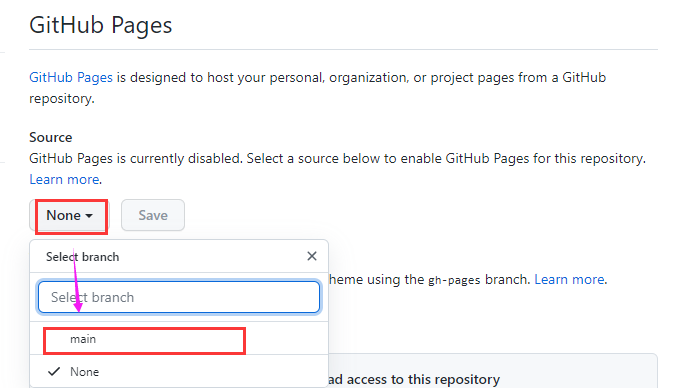Focus the Select branch filter field
Screen dimensions: 677x388
[x=179, y=297]
